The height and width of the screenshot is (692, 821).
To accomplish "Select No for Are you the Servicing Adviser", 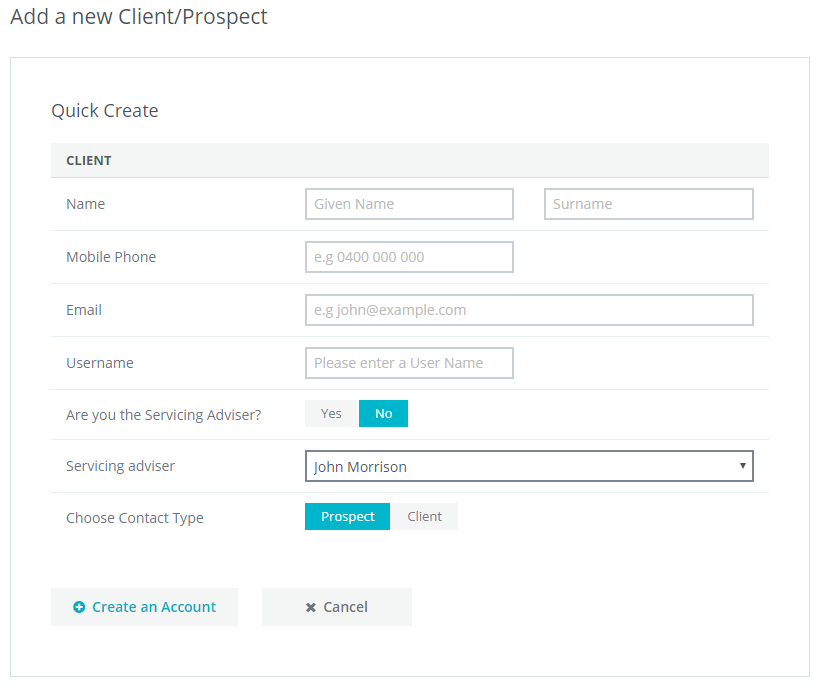I will pyautogui.click(x=383, y=413).
